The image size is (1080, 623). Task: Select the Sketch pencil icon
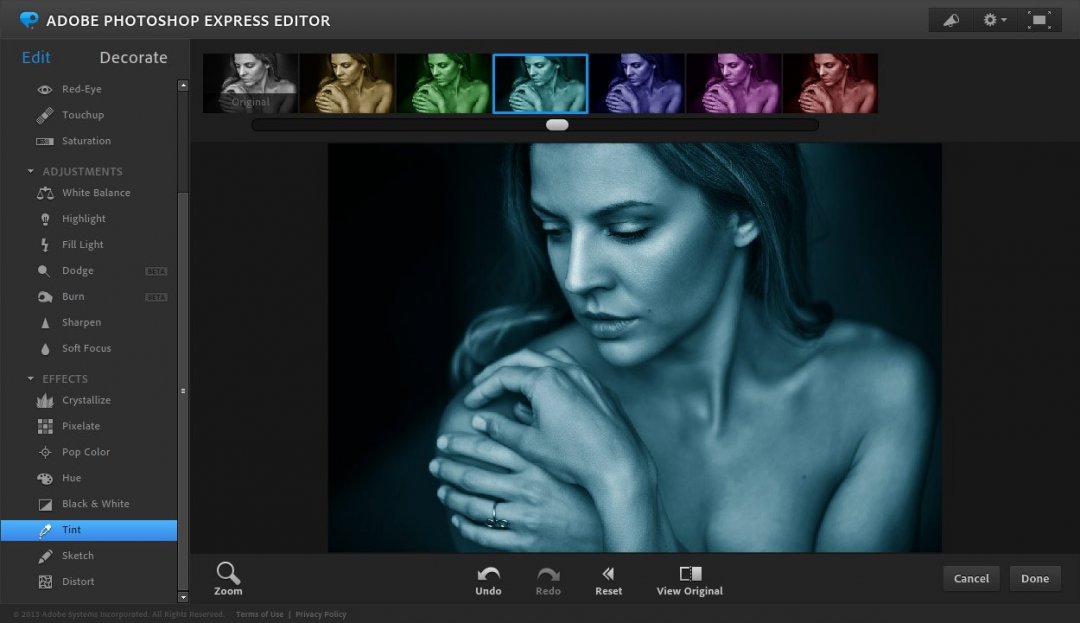[45, 556]
